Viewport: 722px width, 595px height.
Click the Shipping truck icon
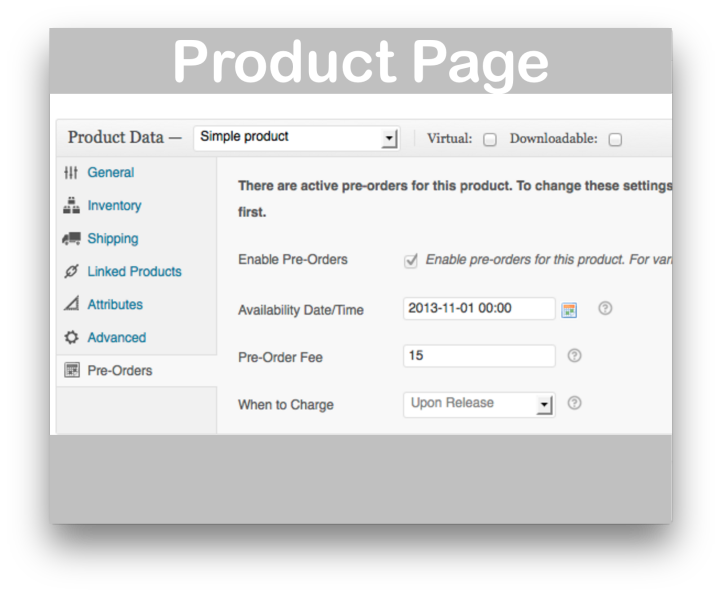(71, 239)
